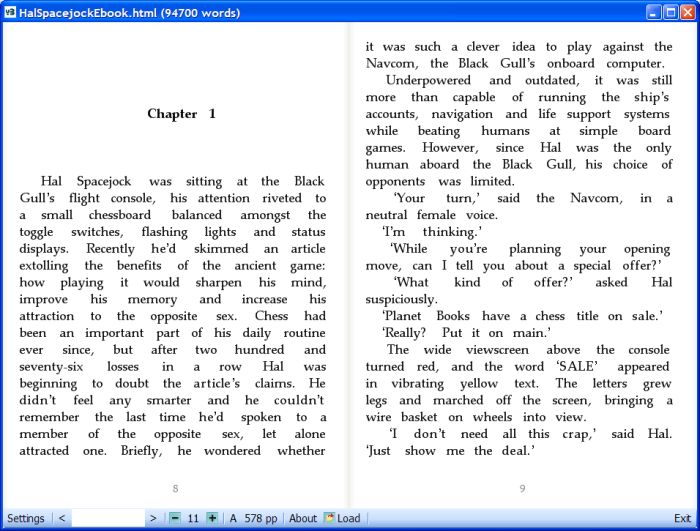The height and width of the screenshot is (531, 700).
Task: Decrease font size with minus button
Action: coord(175,518)
